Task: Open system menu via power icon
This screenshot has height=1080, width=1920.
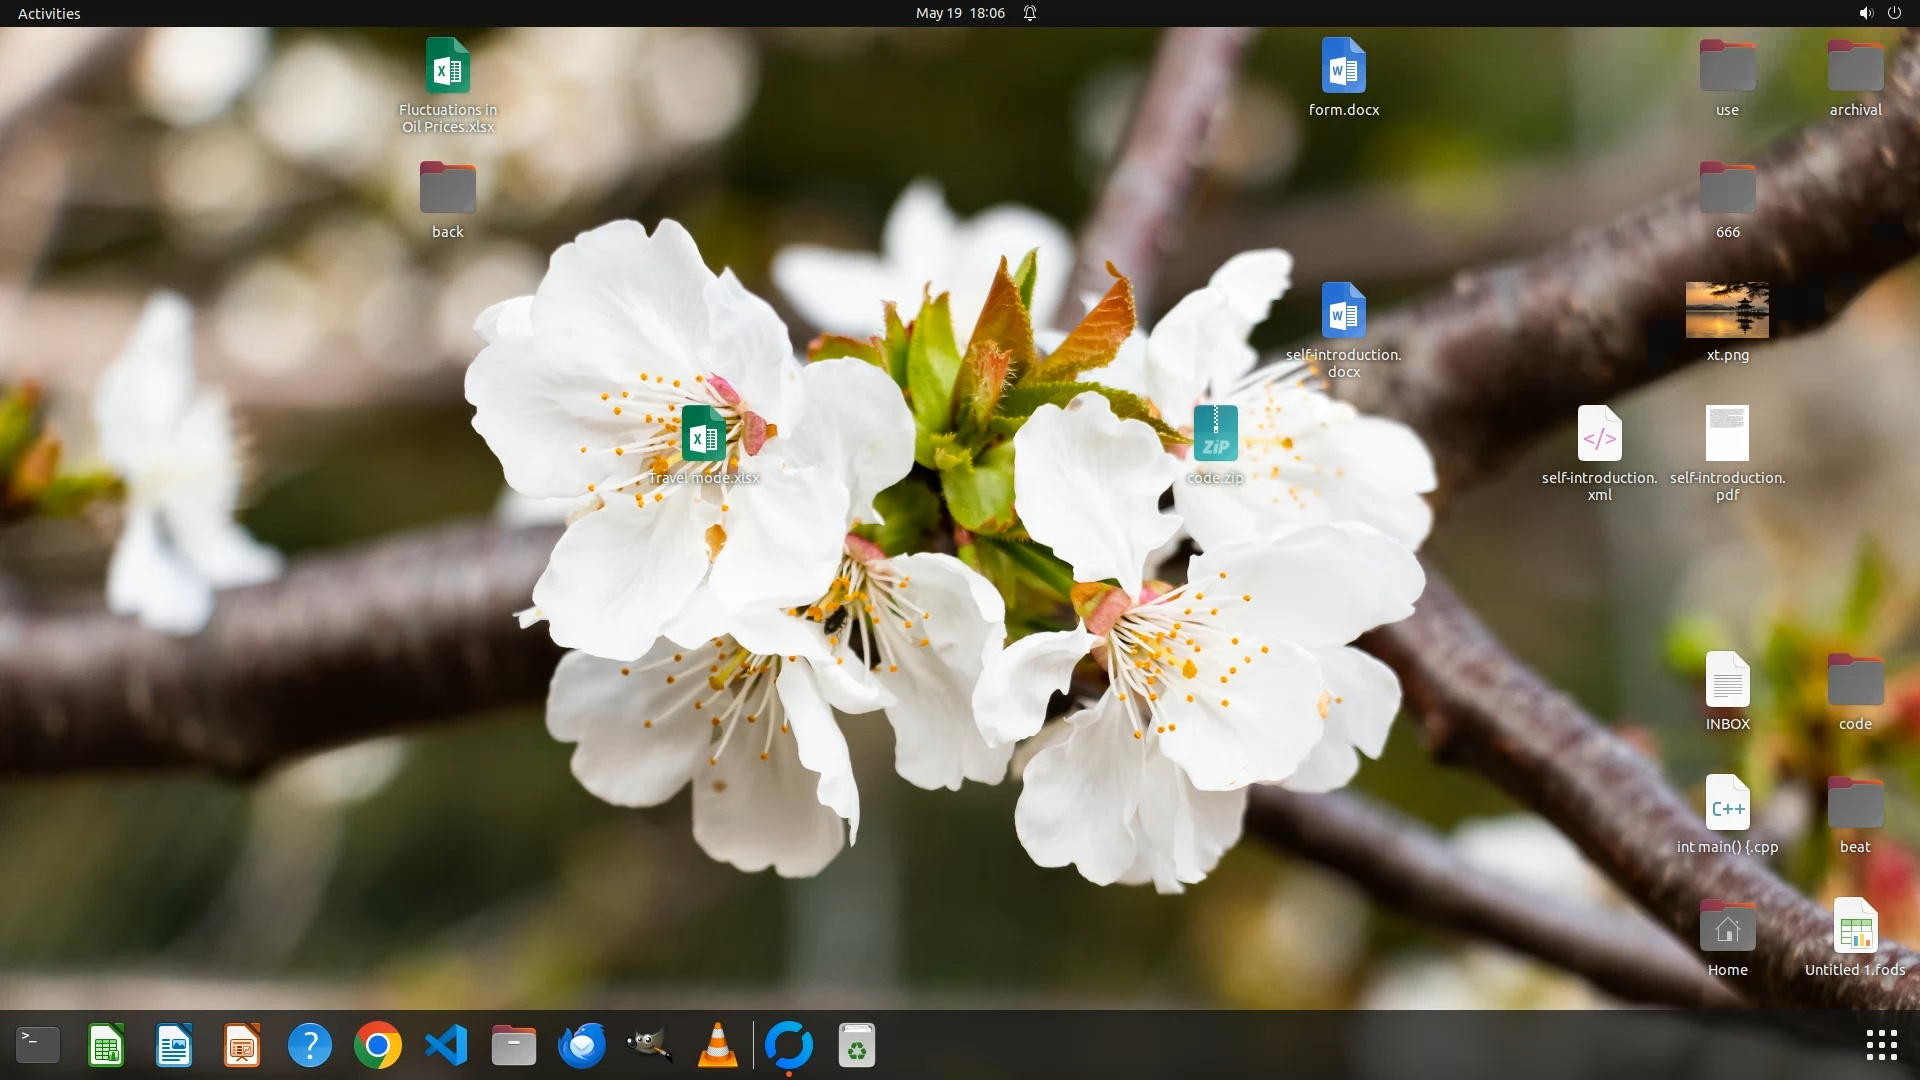Action: pyautogui.click(x=1894, y=13)
